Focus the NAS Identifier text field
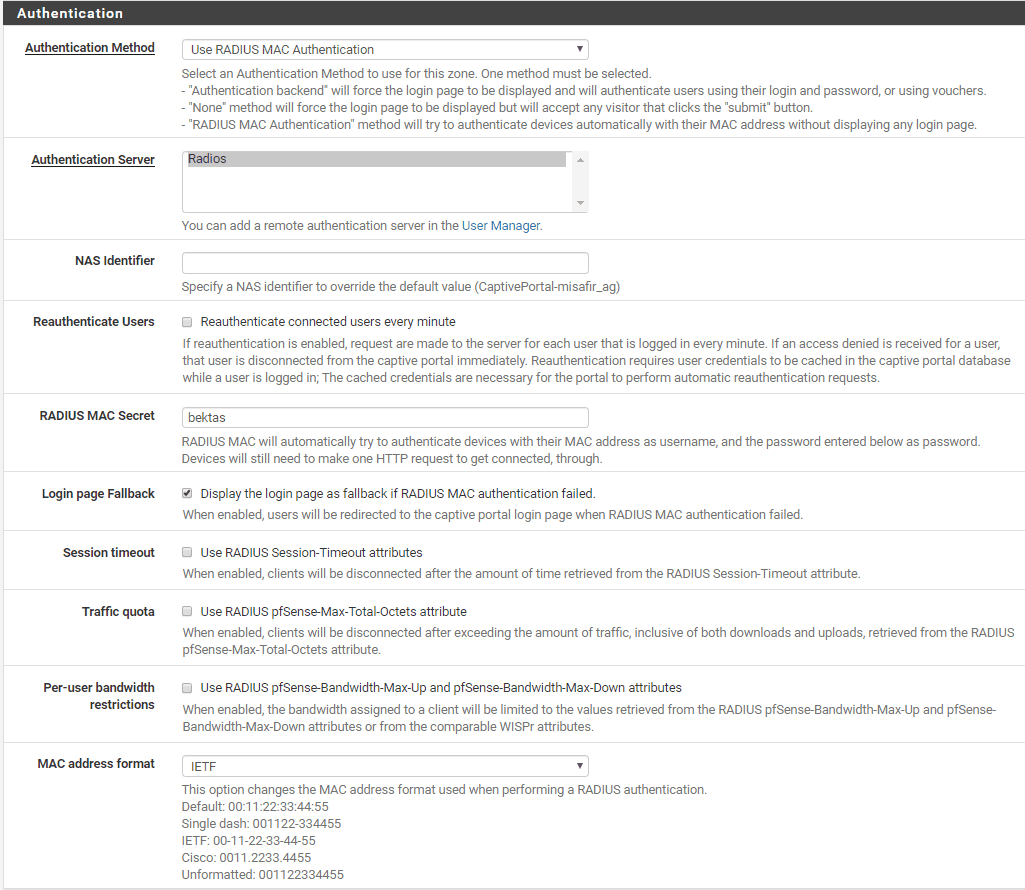The width and height of the screenshot is (1025, 890). coord(385,263)
